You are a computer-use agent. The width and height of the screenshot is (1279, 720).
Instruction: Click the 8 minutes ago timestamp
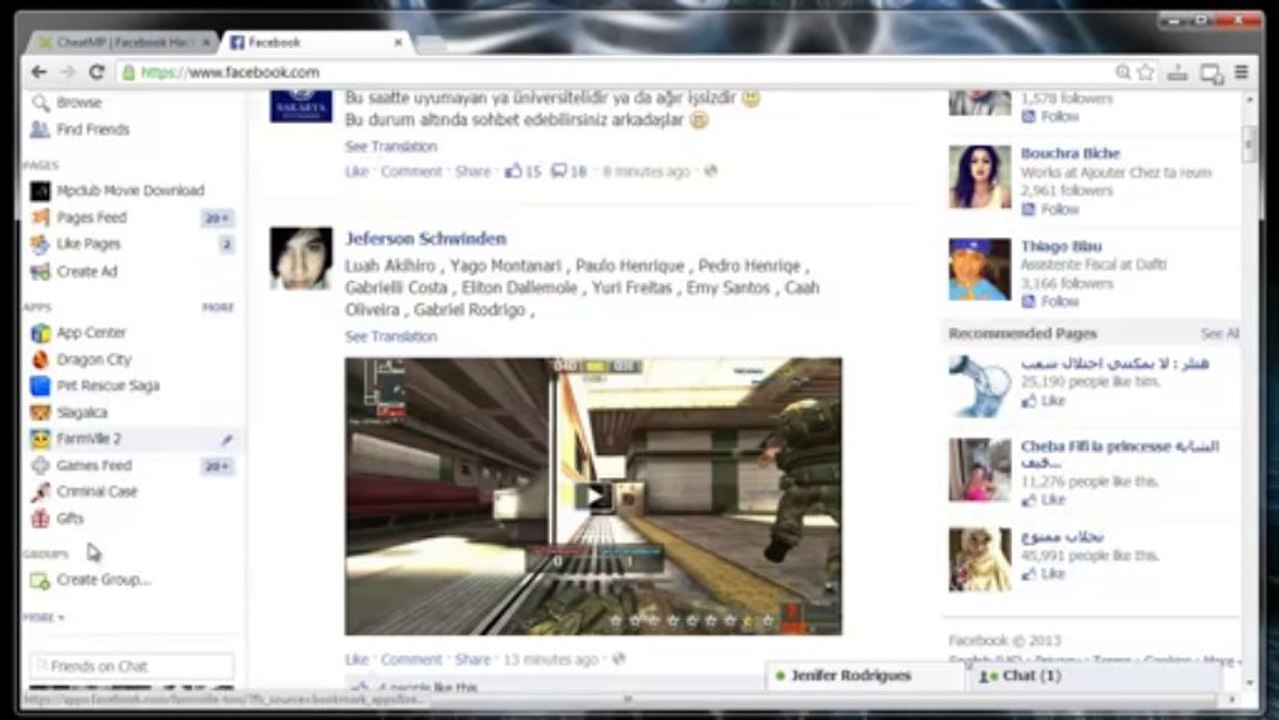[x=646, y=171]
